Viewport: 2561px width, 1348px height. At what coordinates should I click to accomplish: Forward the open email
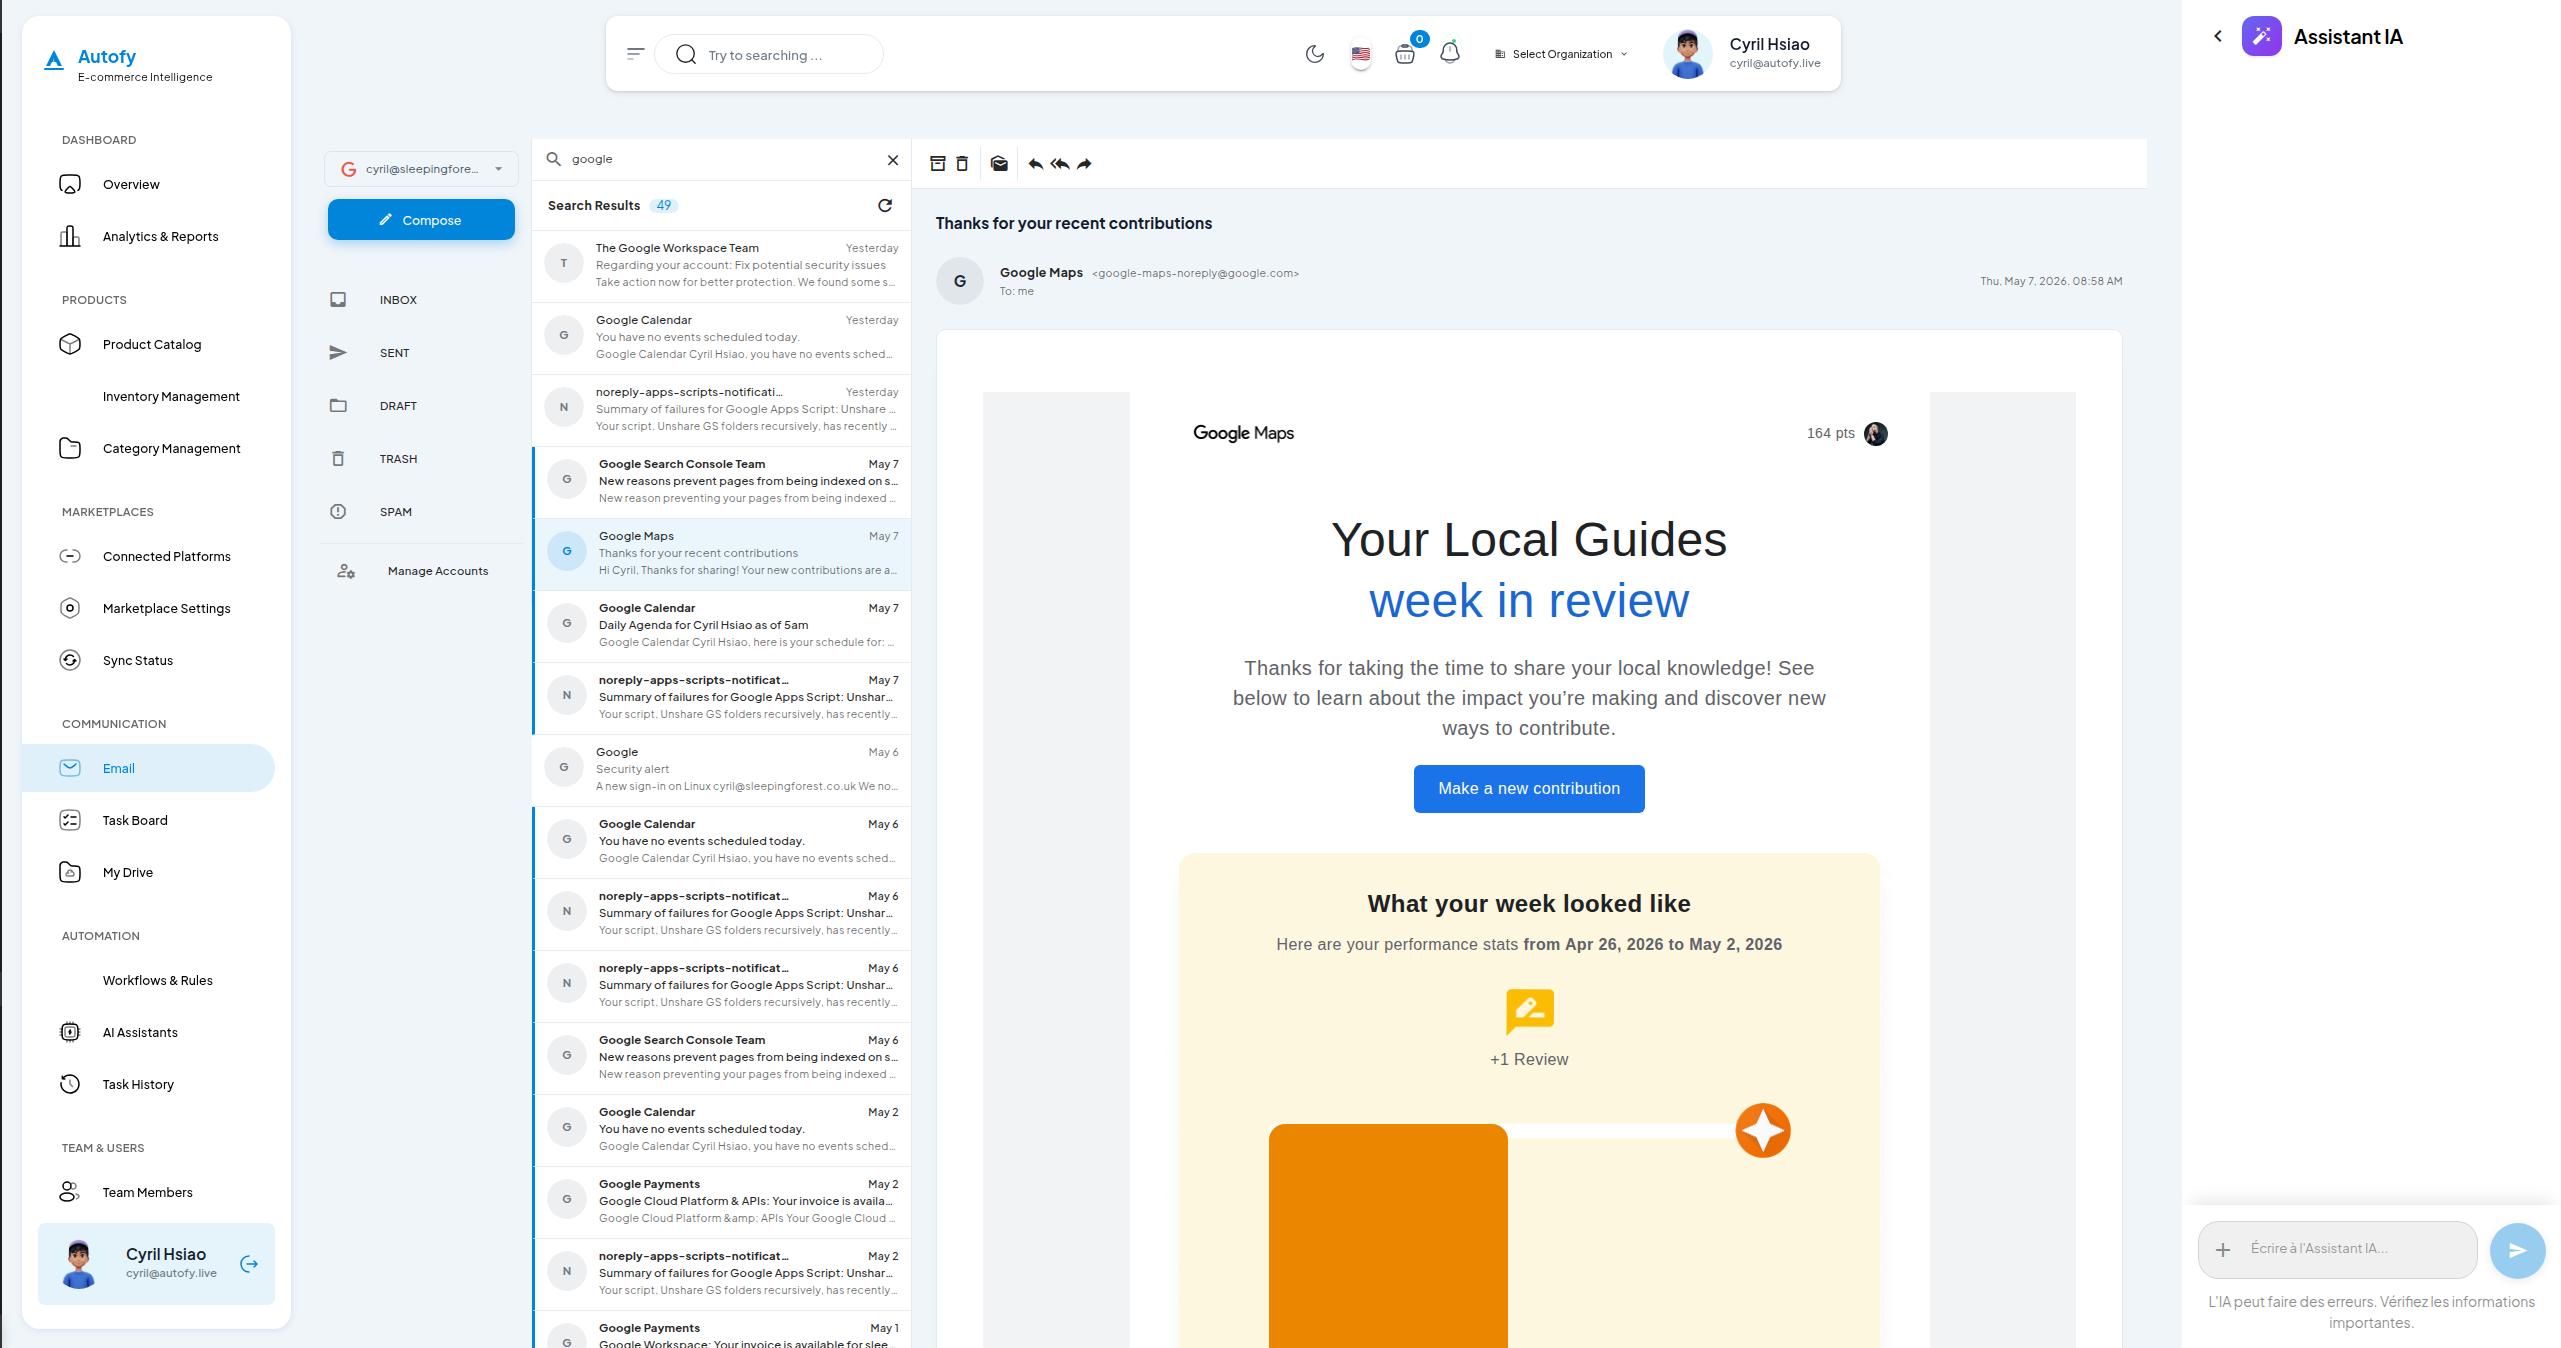(x=1084, y=164)
